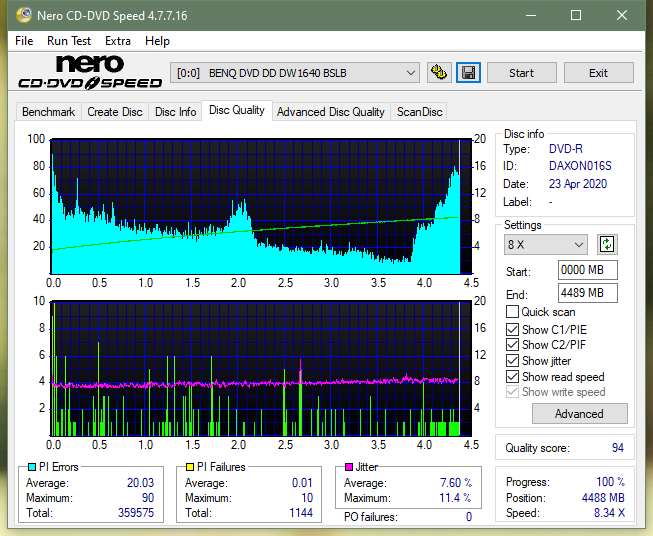
Task: Click PI Failures total 1144
Action: pos(301,513)
